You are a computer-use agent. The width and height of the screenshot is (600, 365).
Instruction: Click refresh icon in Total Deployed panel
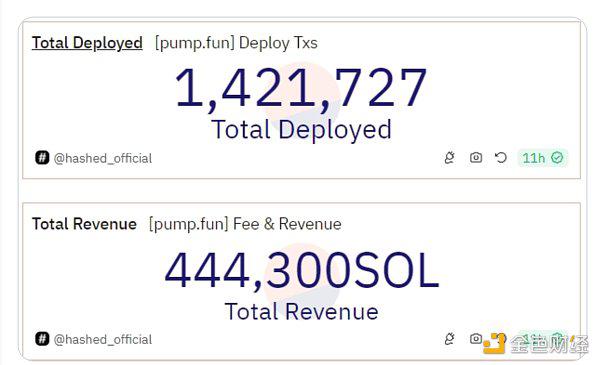coord(501,158)
